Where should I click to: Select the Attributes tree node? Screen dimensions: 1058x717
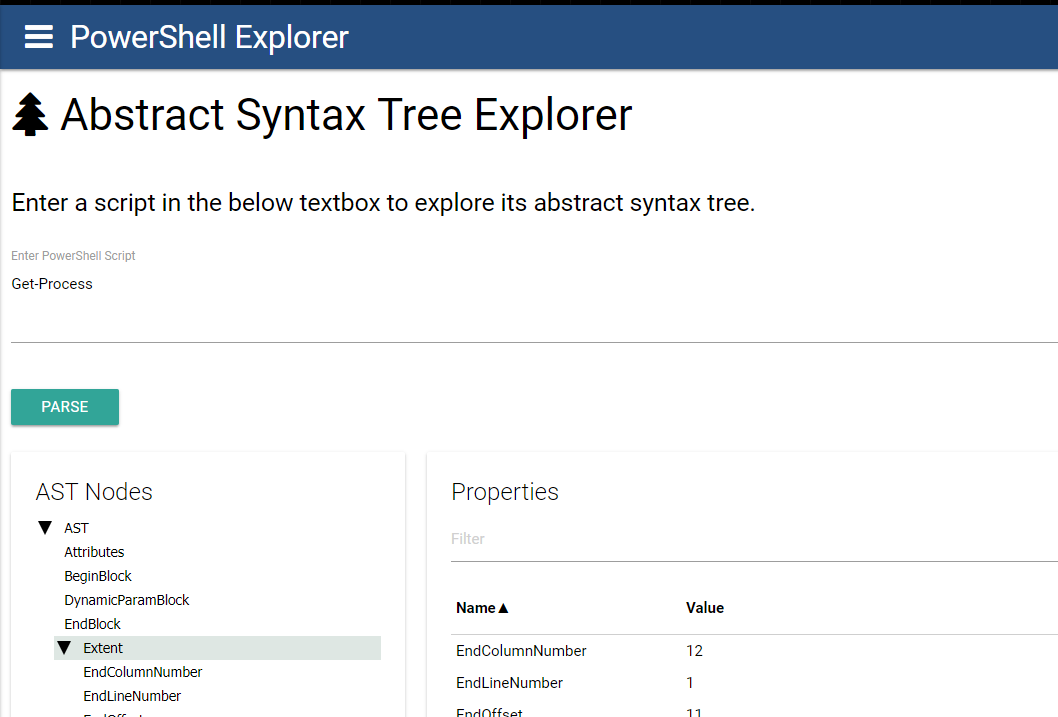pyautogui.click(x=94, y=552)
